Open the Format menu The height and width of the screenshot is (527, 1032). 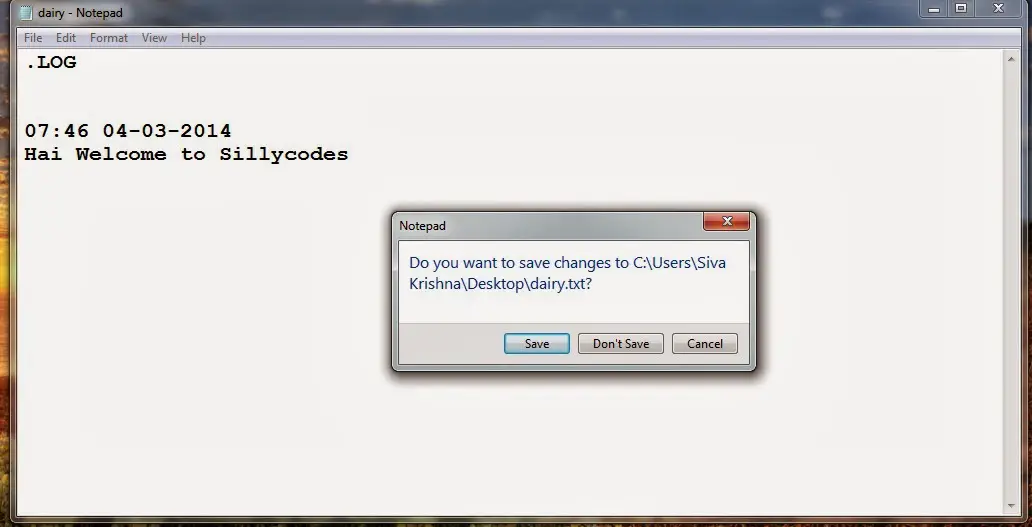coord(109,38)
